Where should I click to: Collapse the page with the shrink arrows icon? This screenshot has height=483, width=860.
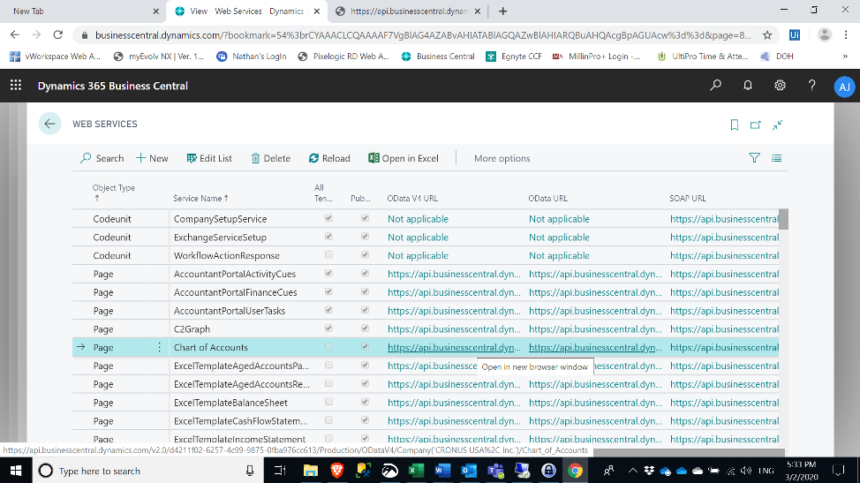point(777,124)
